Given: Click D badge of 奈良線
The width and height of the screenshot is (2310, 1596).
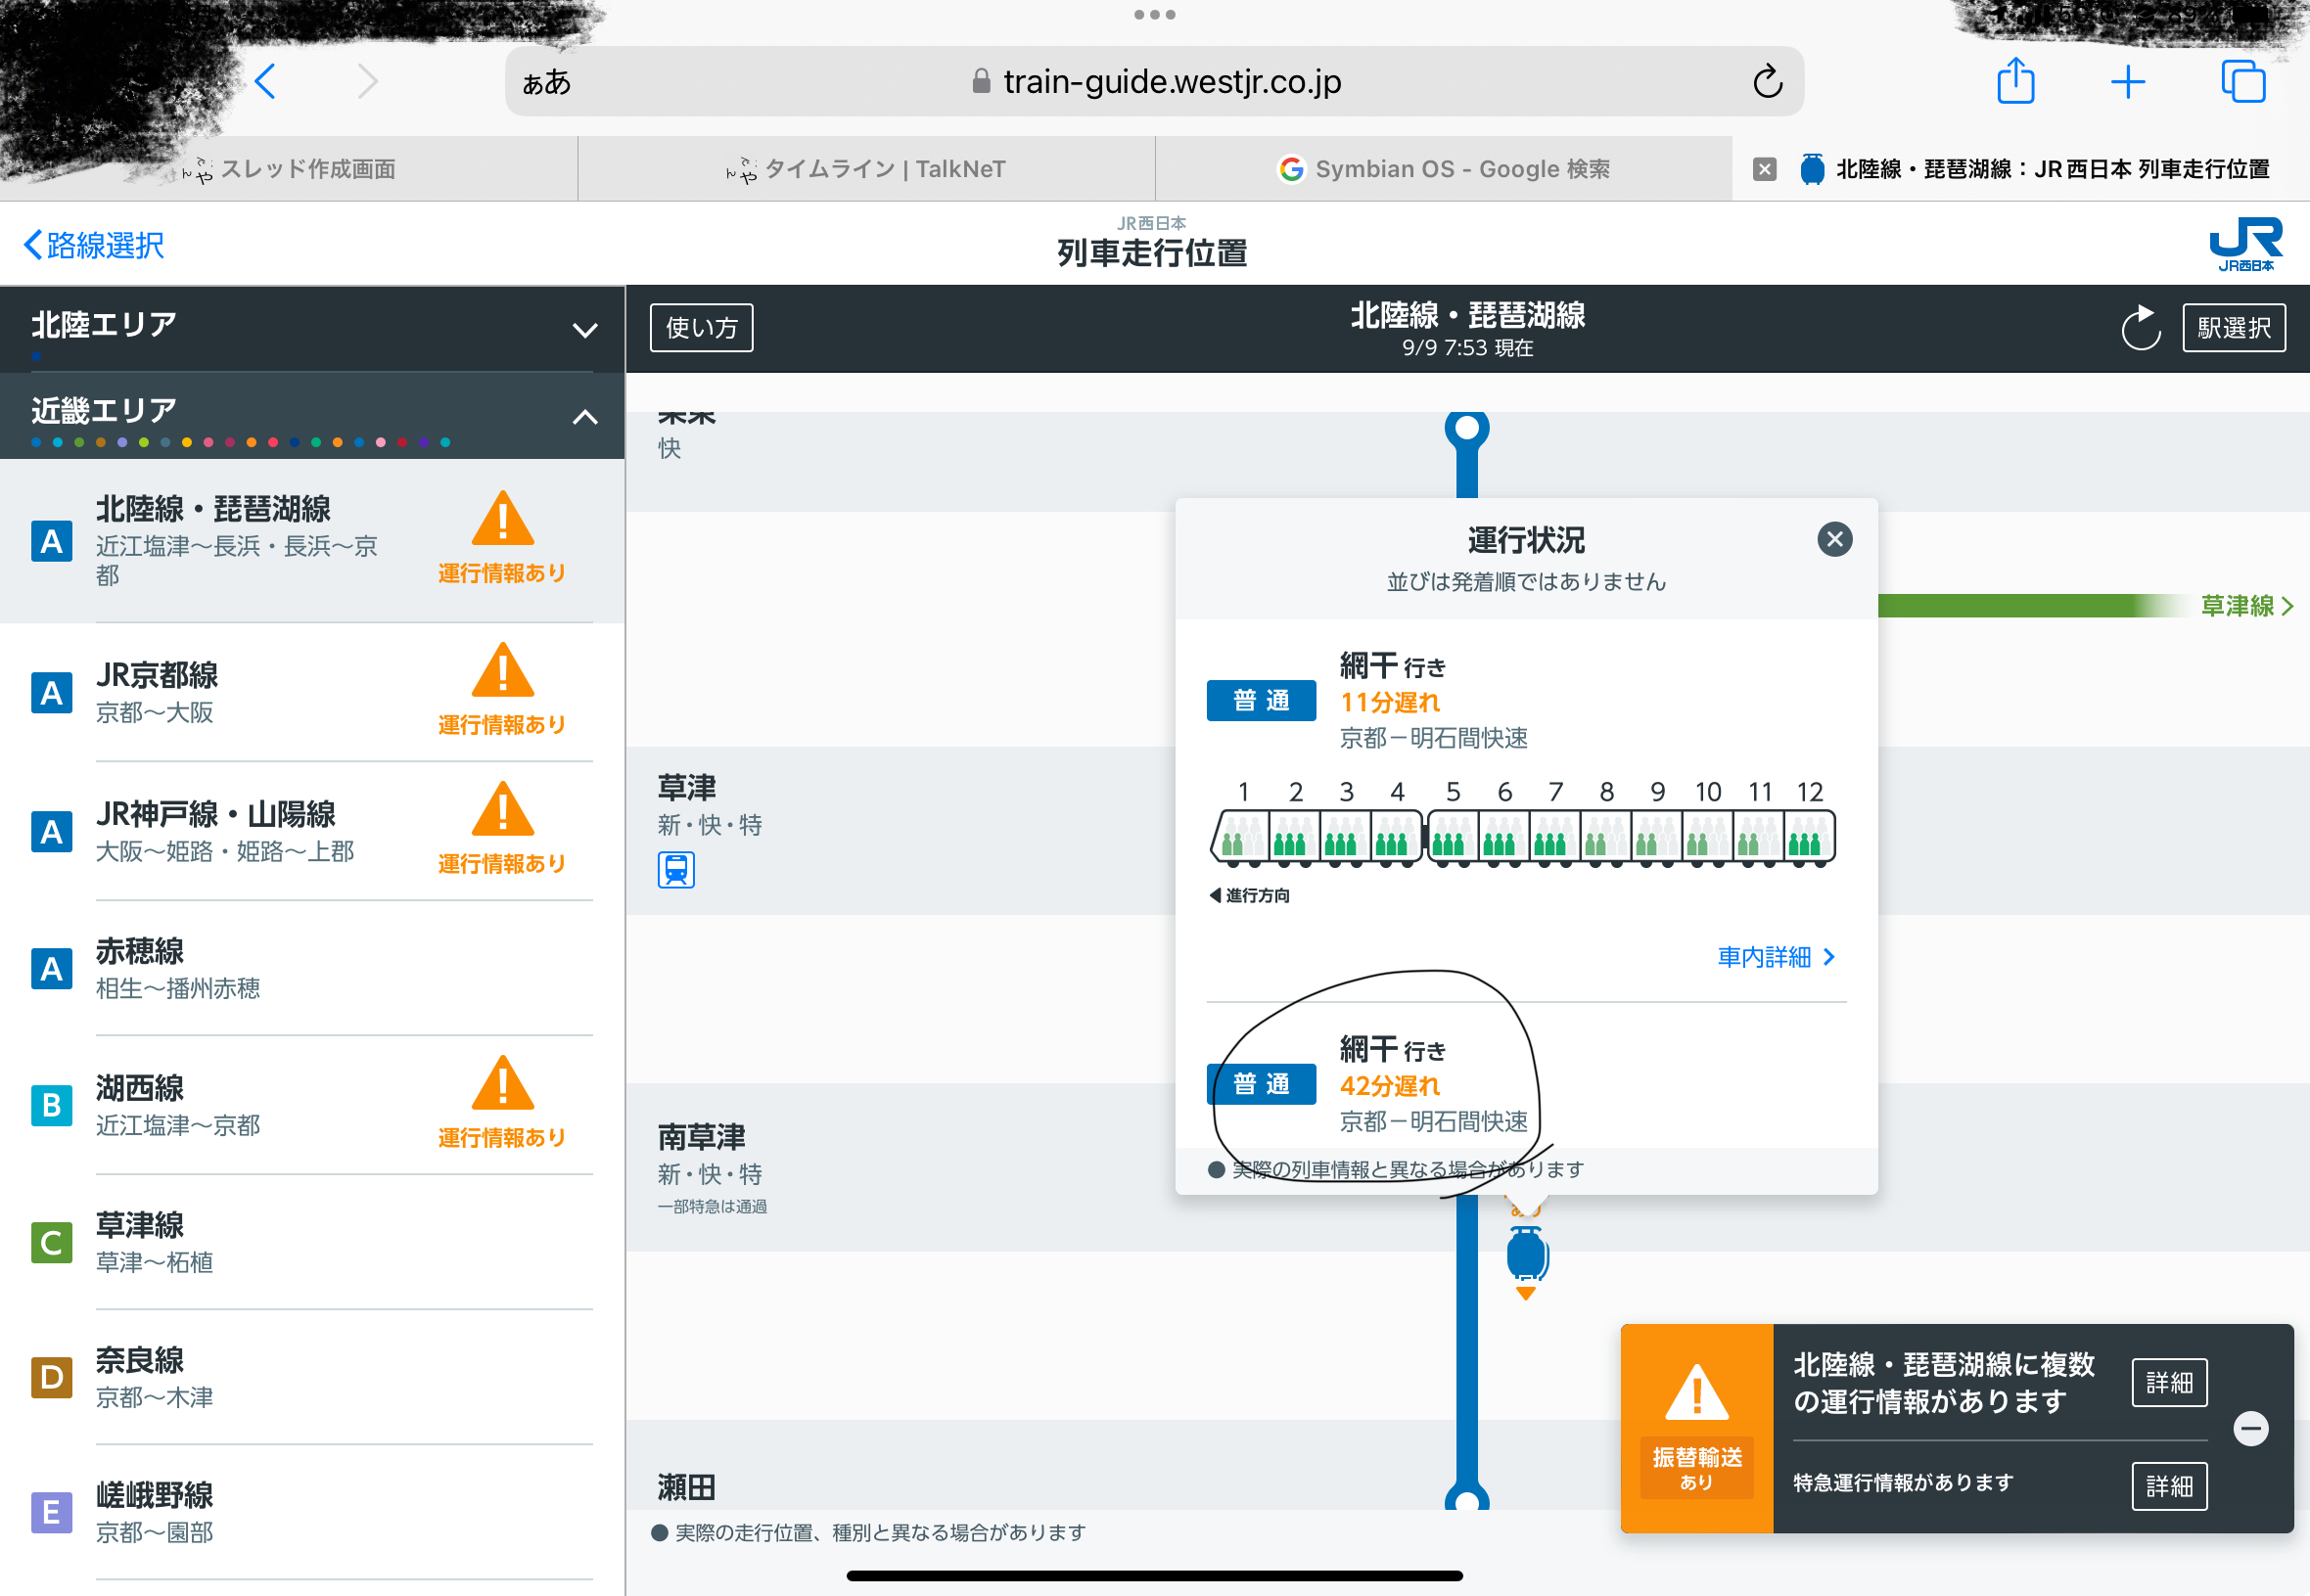Looking at the screenshot, I should 51,1378.
